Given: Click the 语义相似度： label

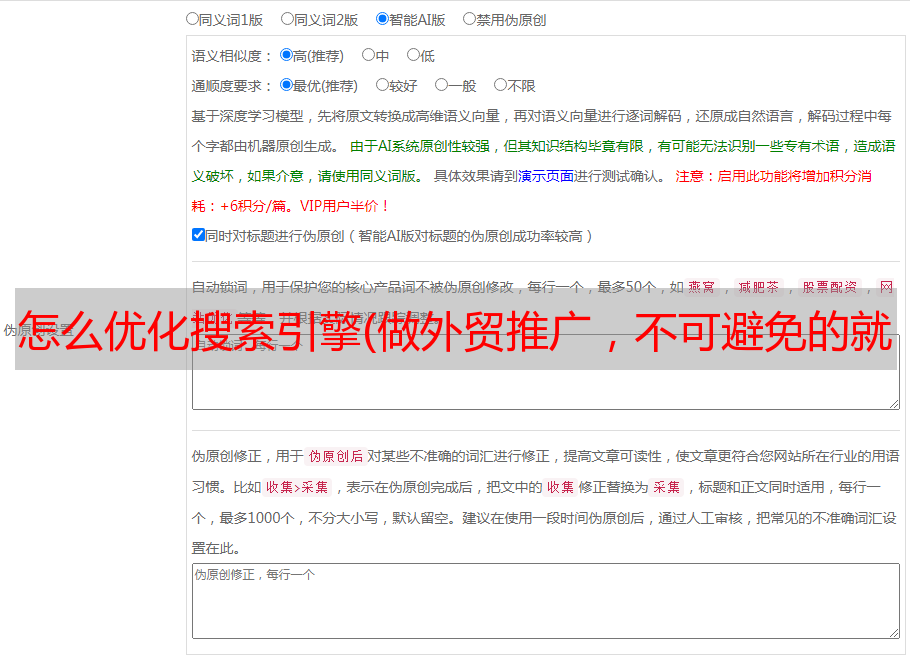Looking at the screenshot, I should (x=232, y=56).
